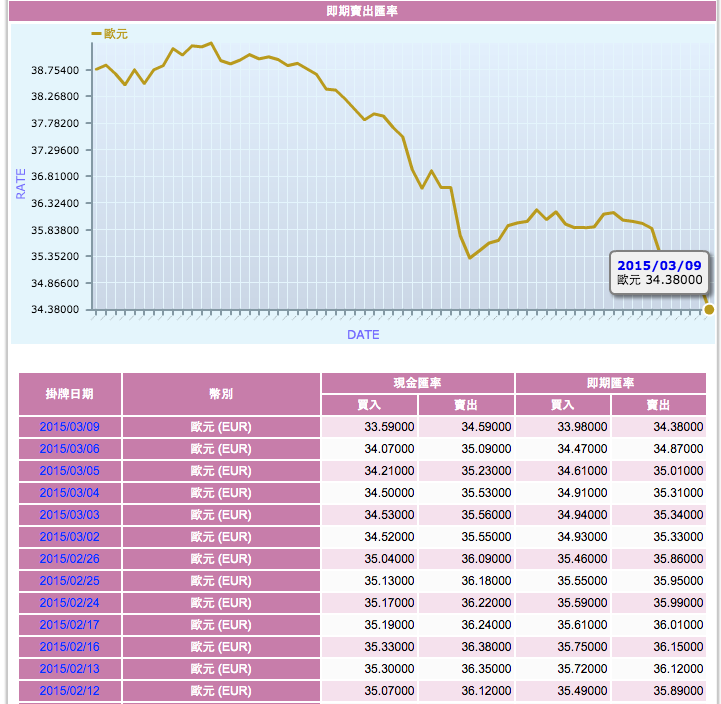Click the 賣出 header under 即期匯率

point(658,405)
